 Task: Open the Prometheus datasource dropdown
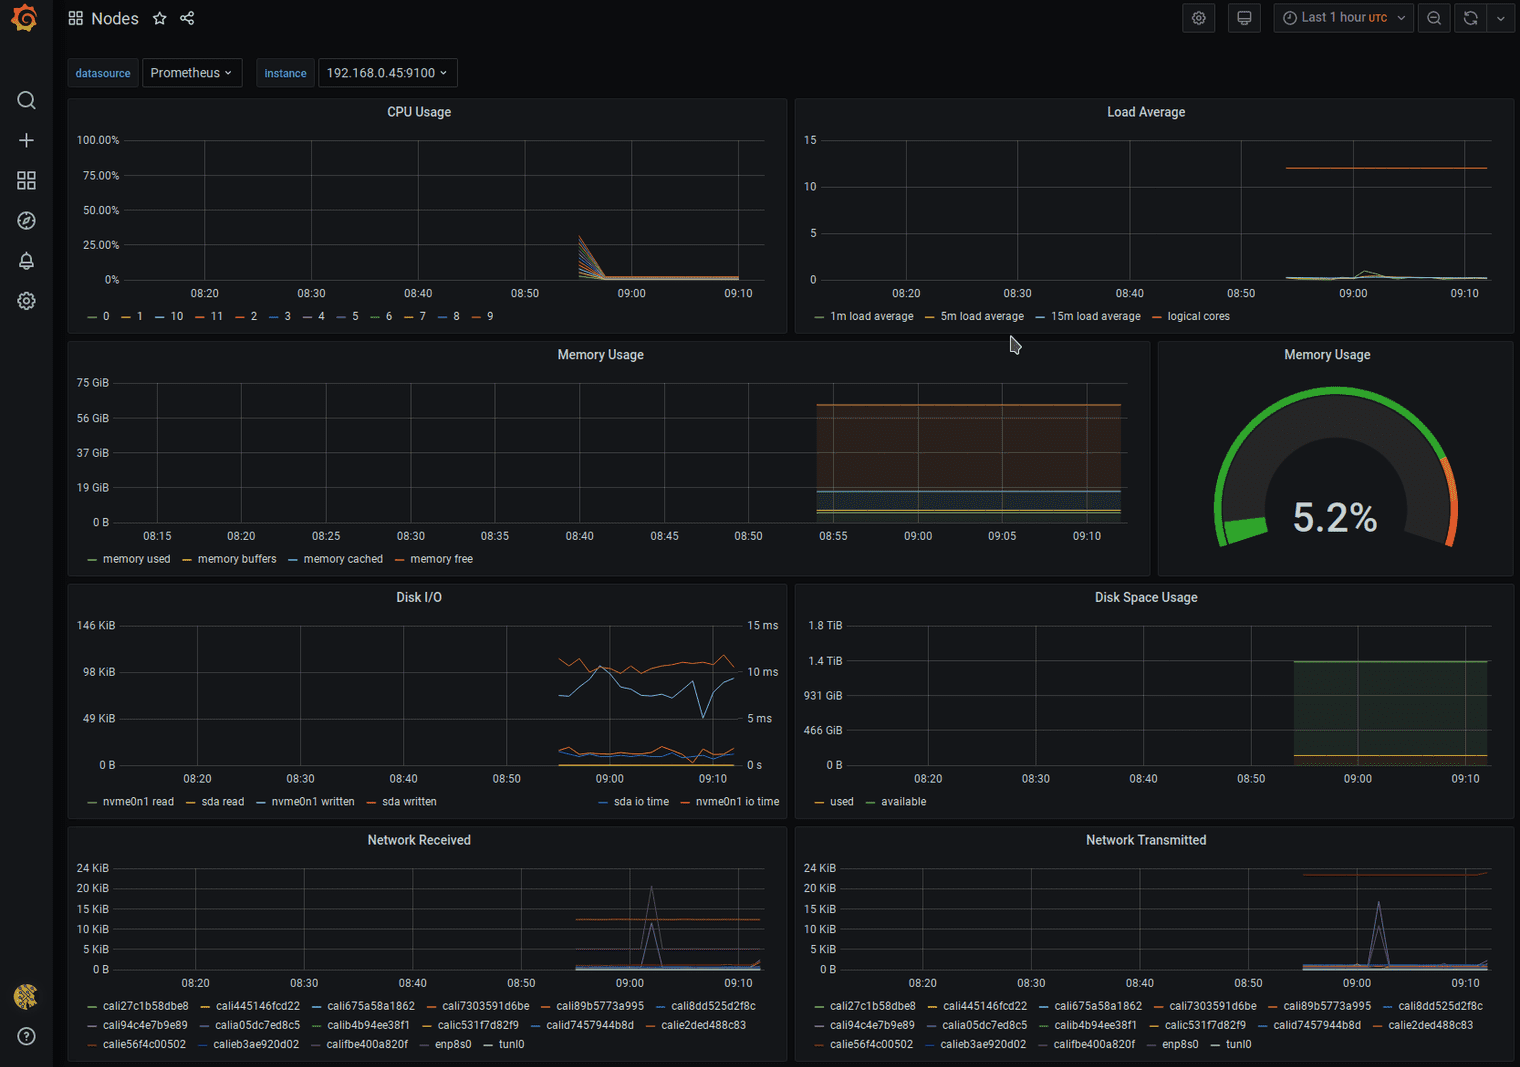(x=192, y=72)
